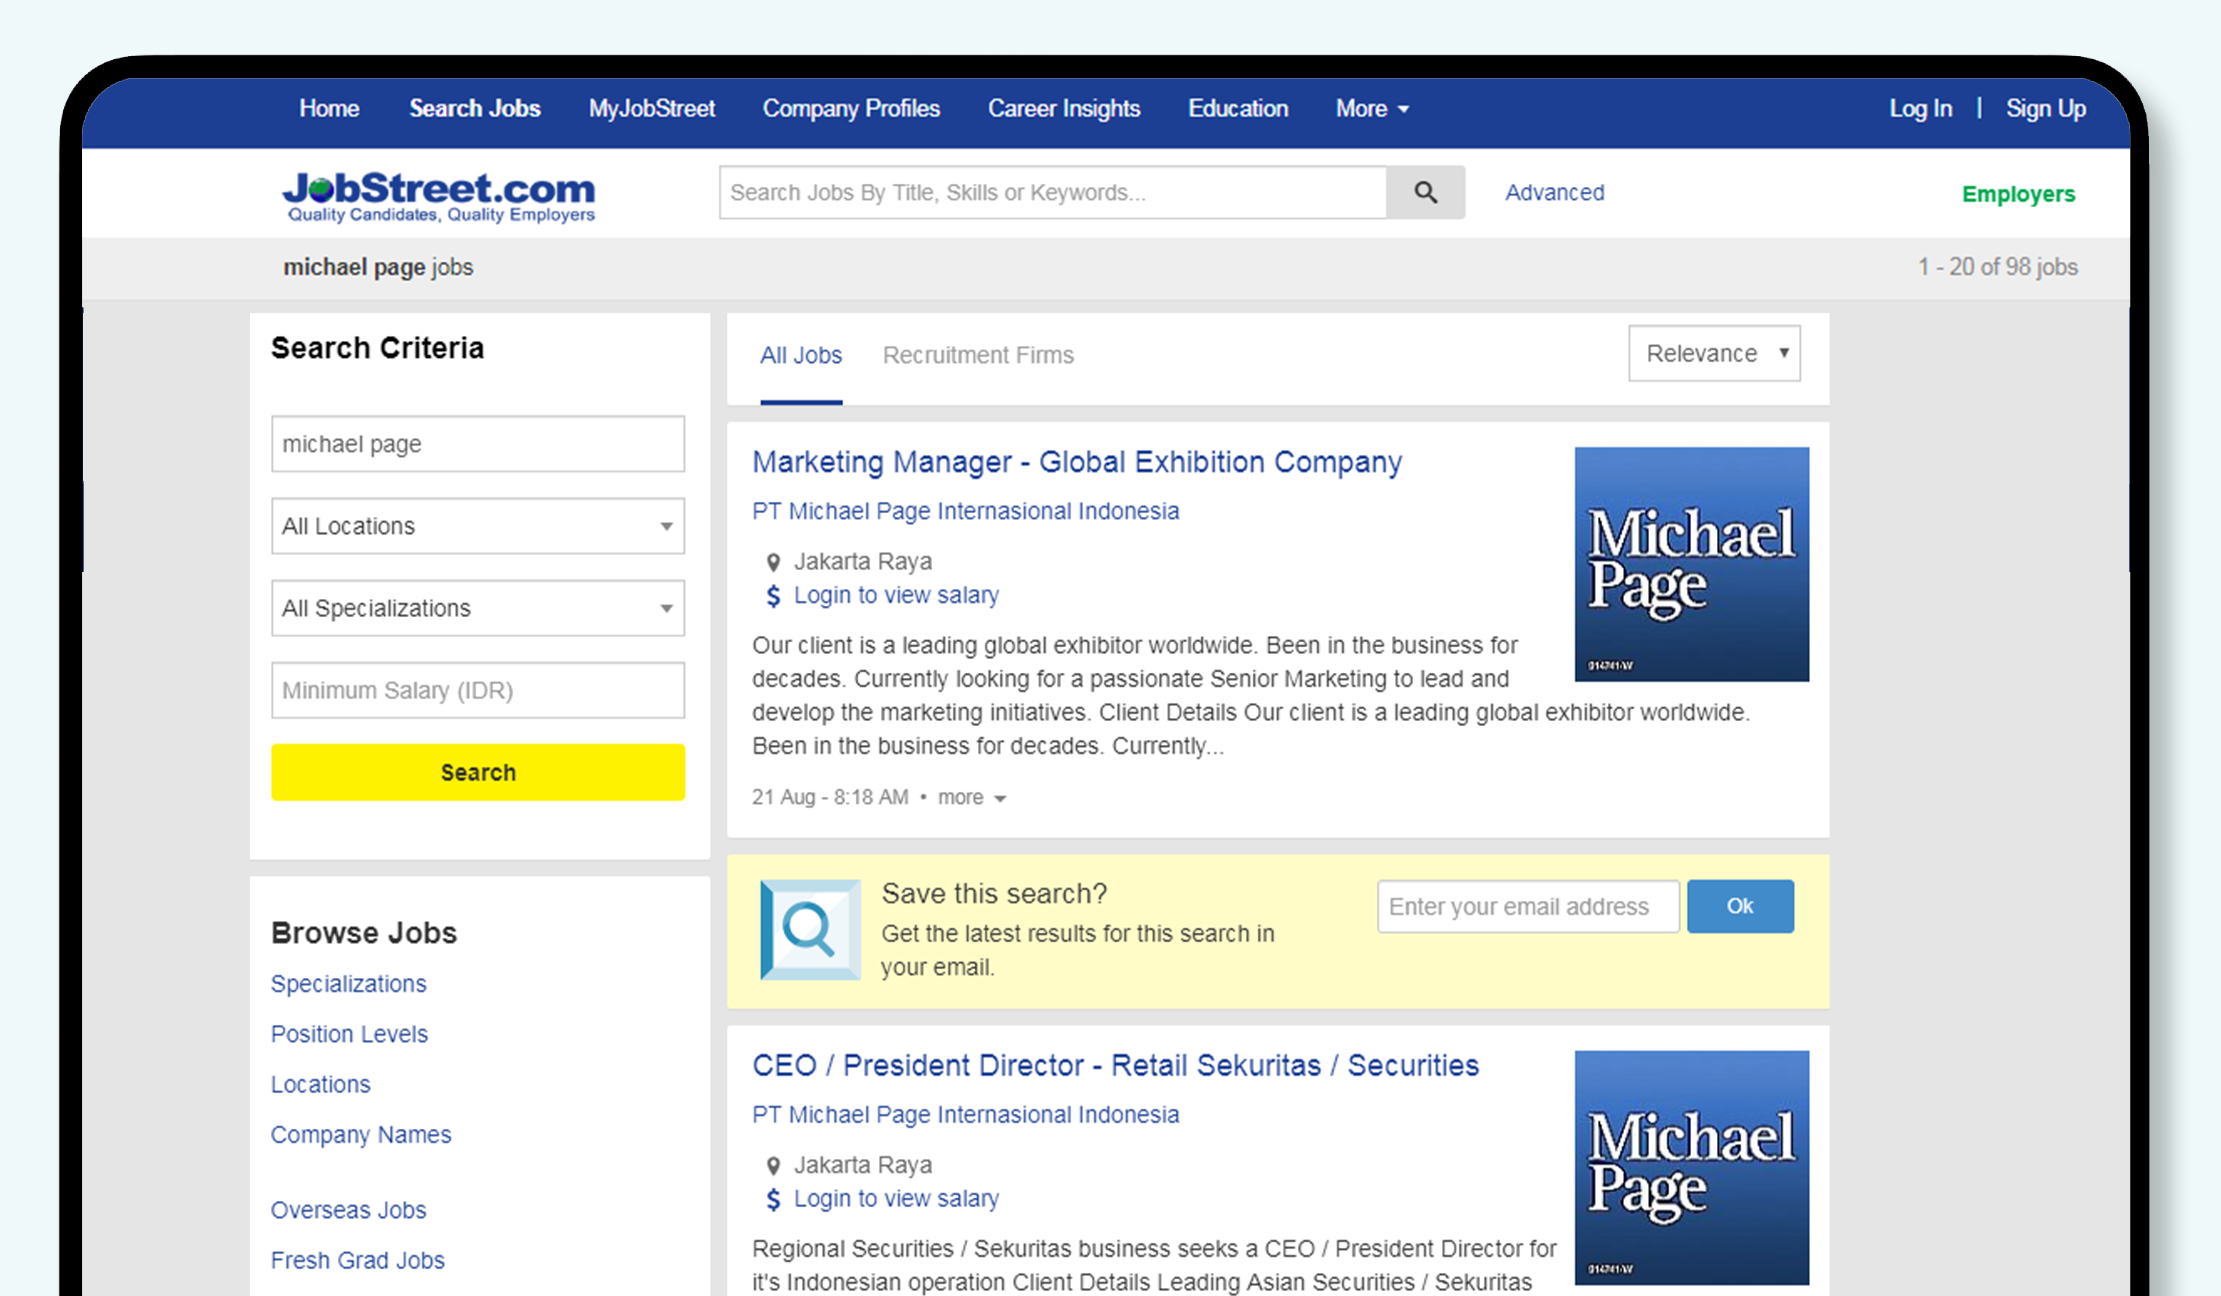Open company link under Marketing Manager listing
This screenshot has height=1296, width=2221.
(965, 511)
